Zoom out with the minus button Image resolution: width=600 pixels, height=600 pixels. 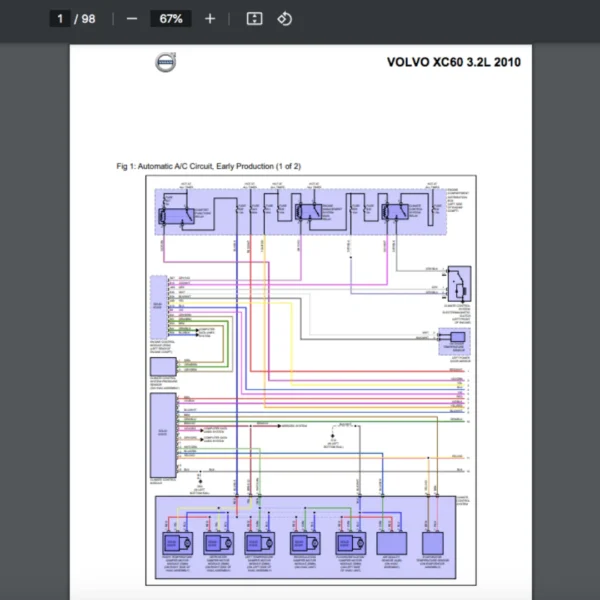tap(132, 19)
